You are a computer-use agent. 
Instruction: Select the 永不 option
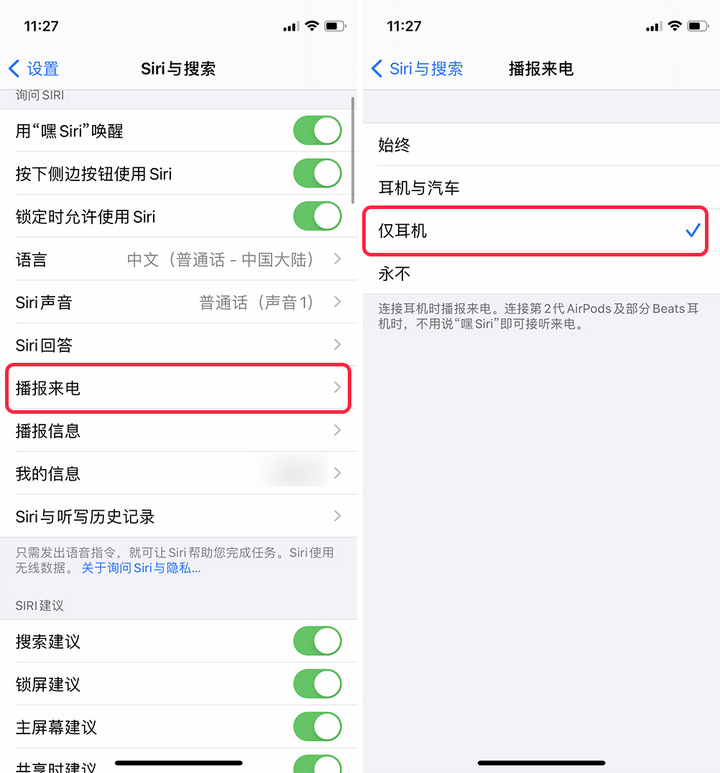coord(541,273)
